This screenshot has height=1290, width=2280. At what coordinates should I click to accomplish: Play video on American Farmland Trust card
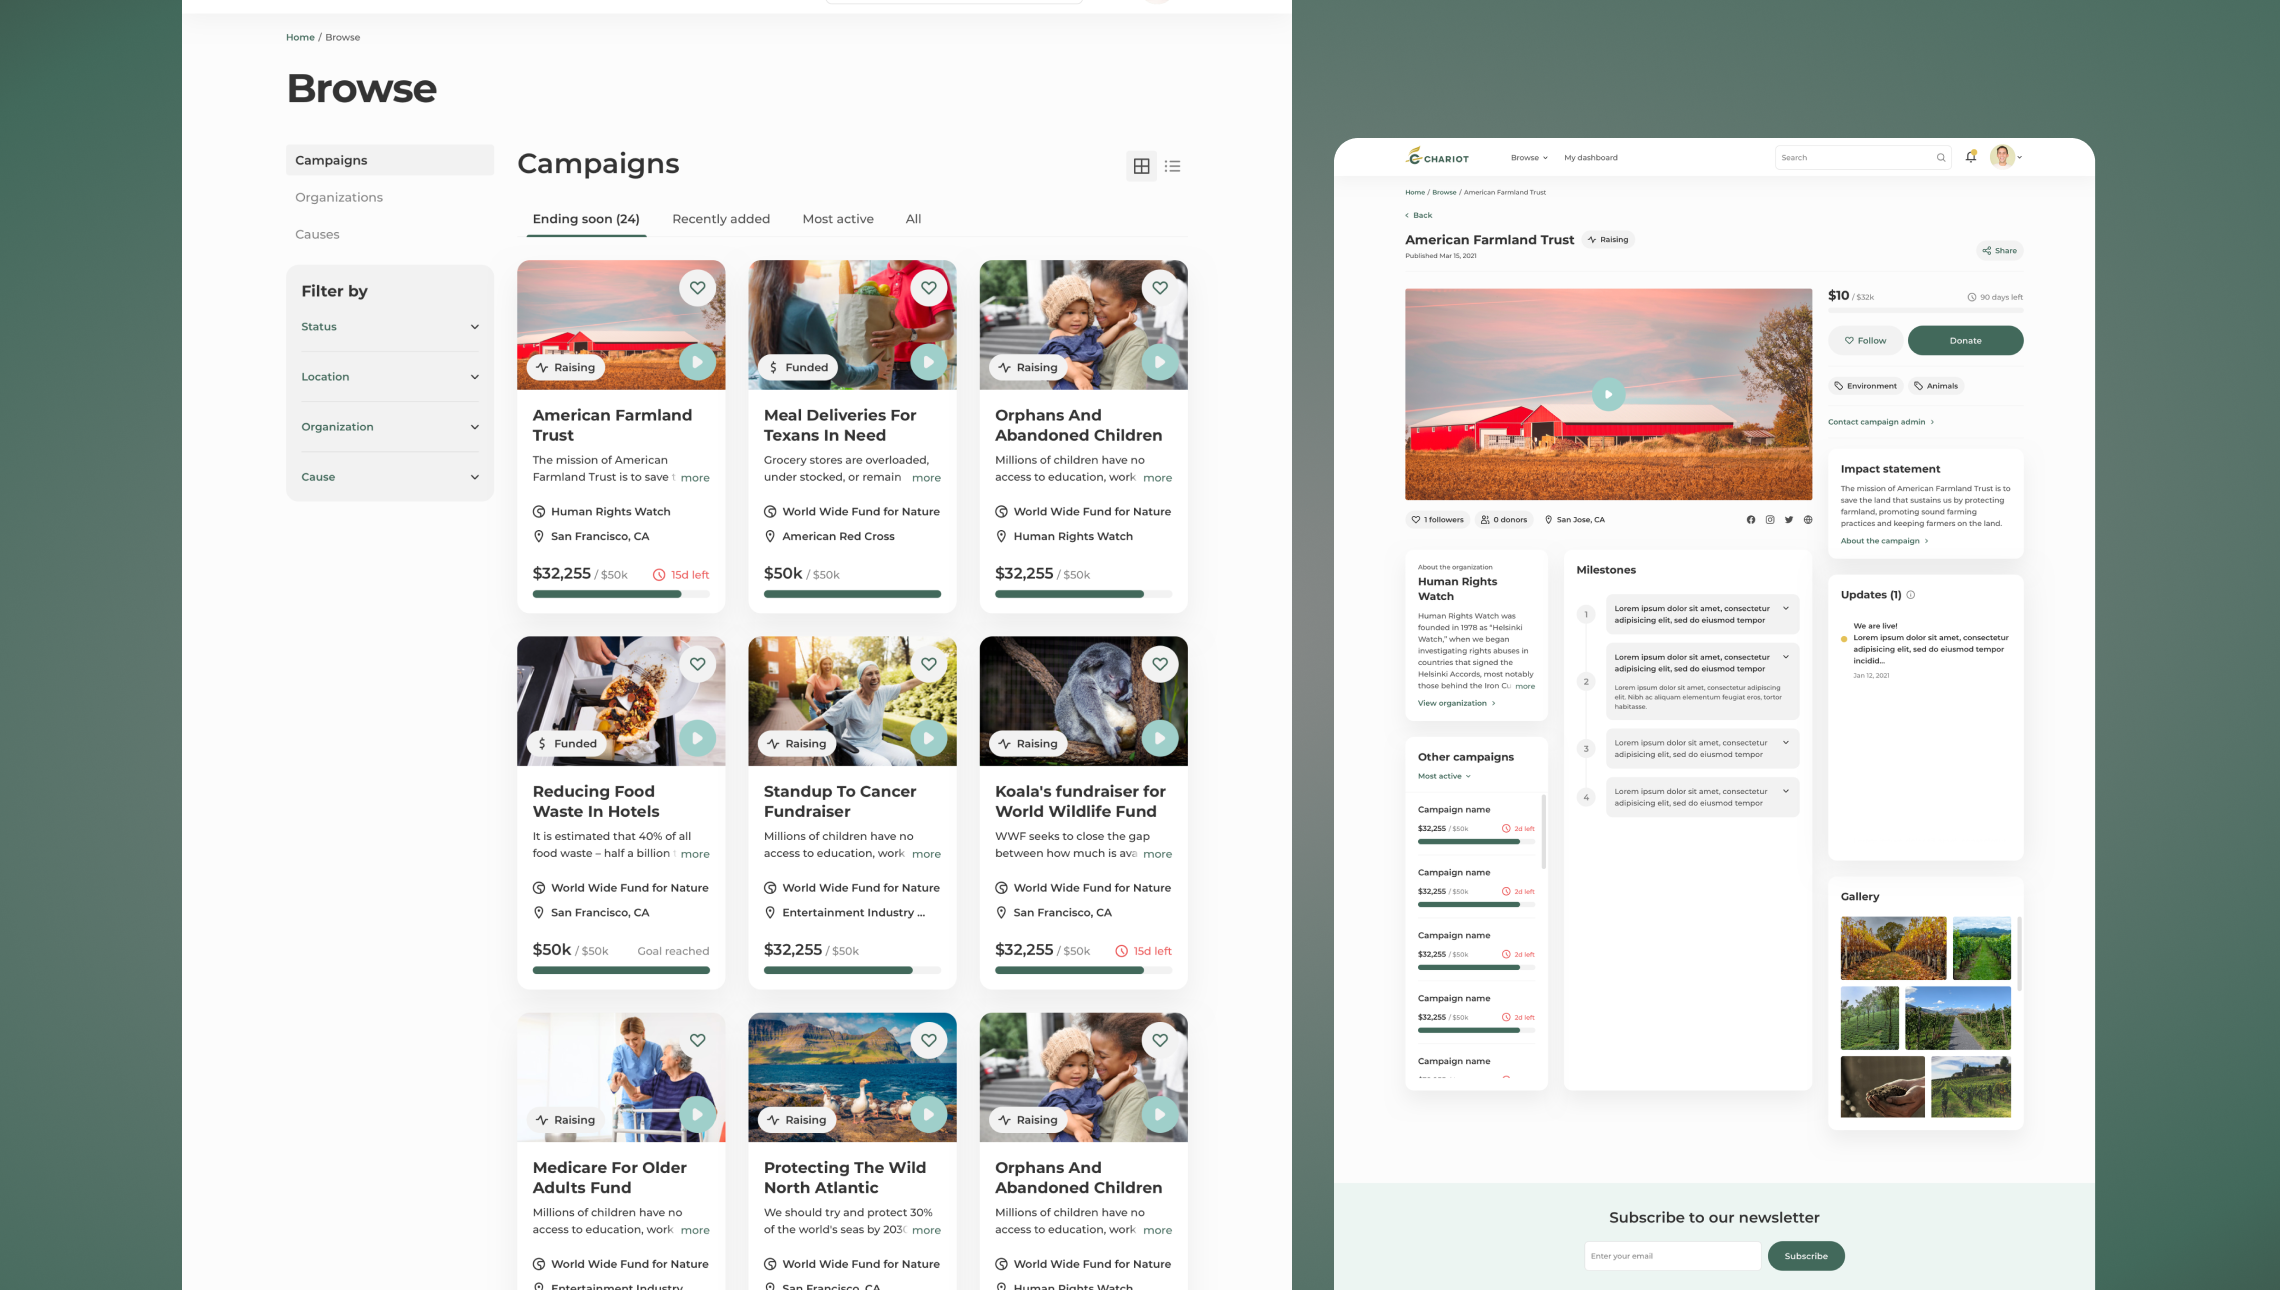(697, 362)
